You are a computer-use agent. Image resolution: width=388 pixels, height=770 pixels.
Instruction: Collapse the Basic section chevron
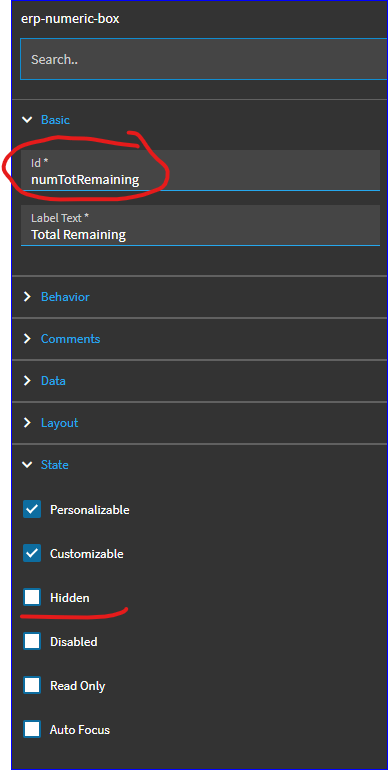tap(28, 120)
